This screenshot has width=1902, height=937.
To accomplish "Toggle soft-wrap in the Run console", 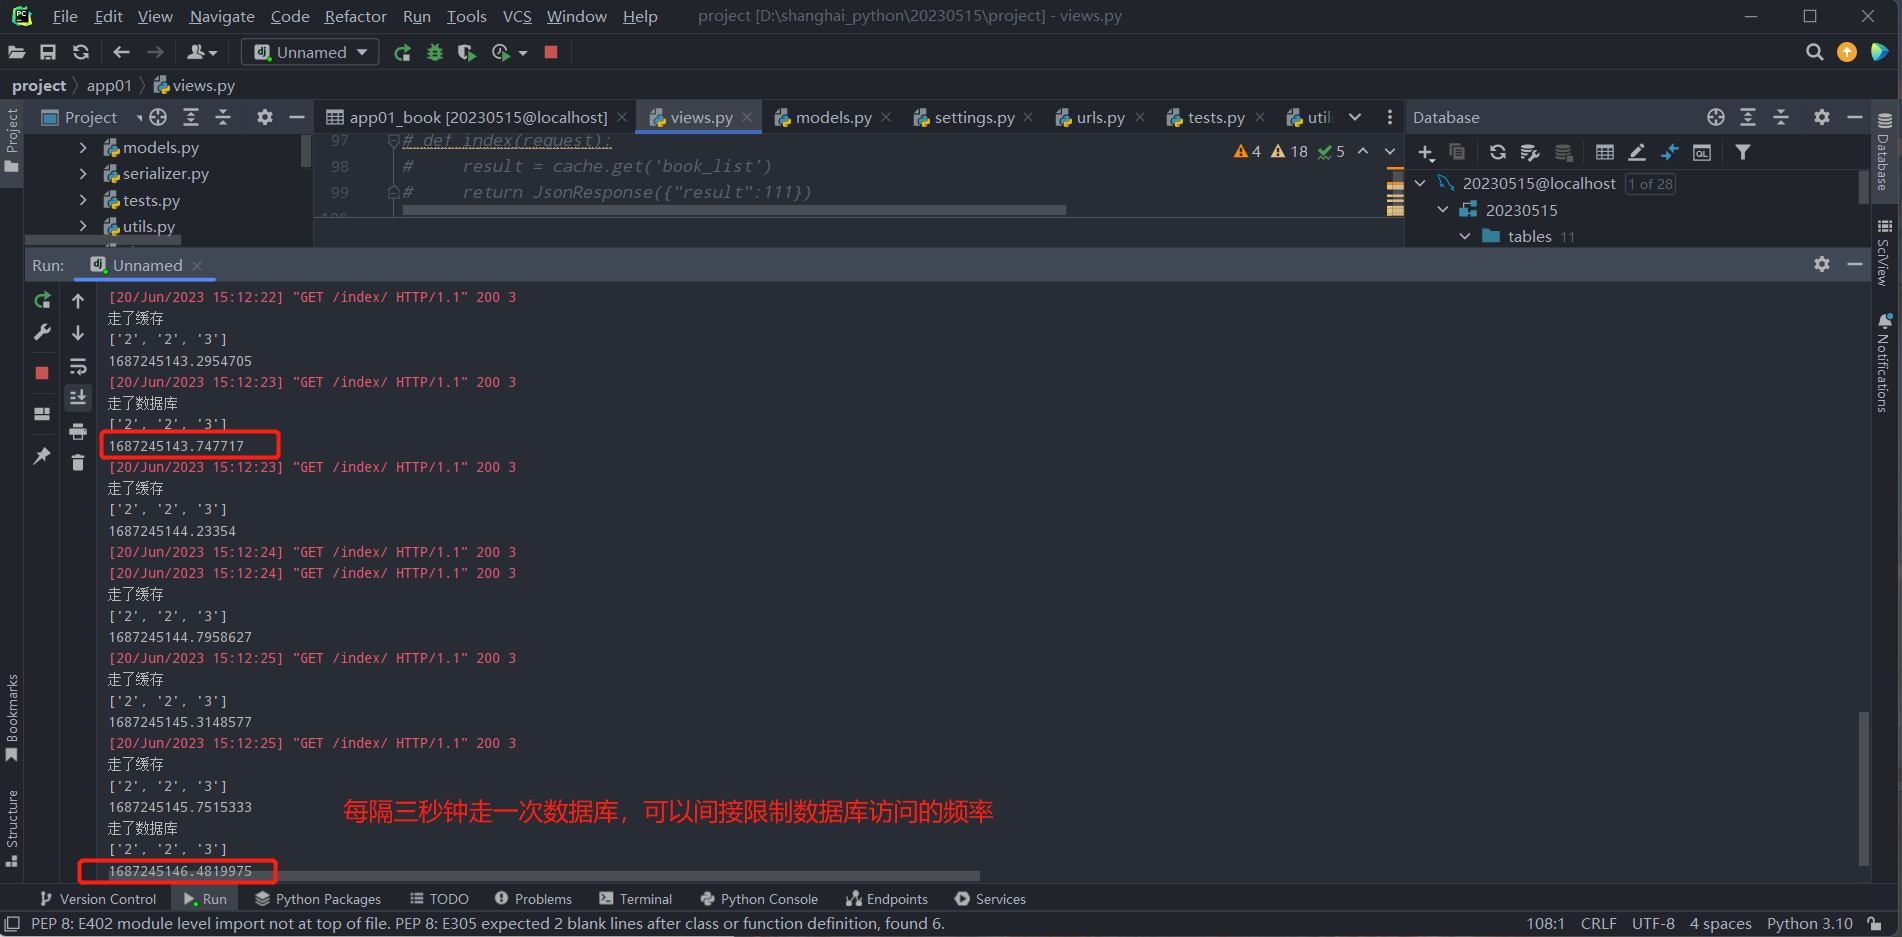I will tap(78, 366).
